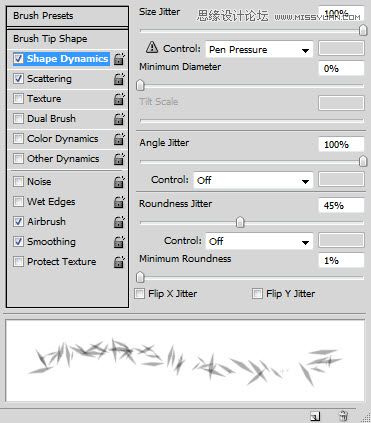Screen dimensions: 371x423
Task: Click the warning triangle beside Control
Action: 152,47
